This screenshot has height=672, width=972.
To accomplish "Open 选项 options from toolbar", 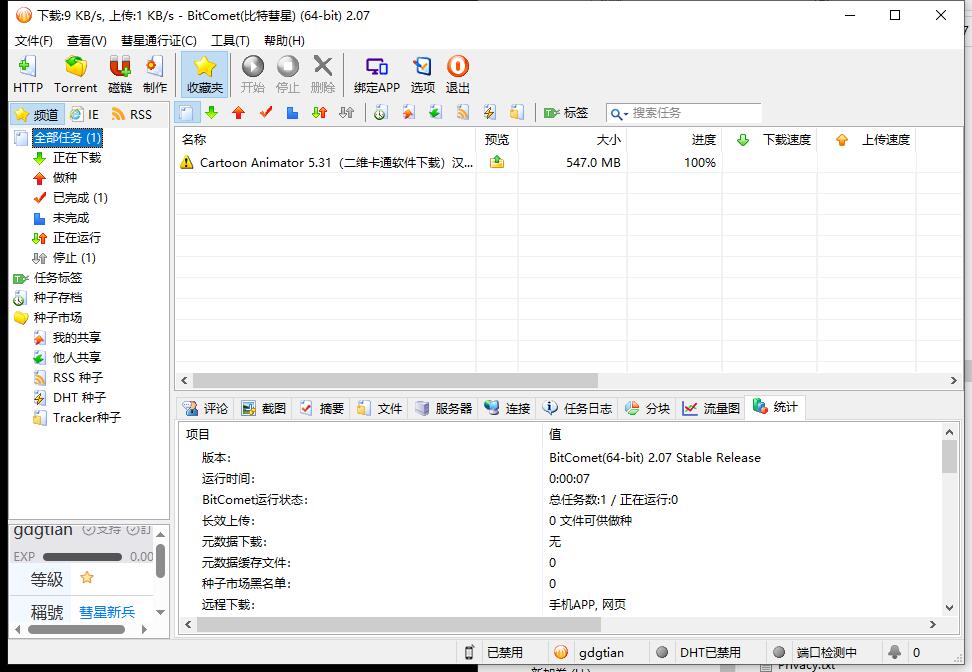I will (x=423, y=74).
